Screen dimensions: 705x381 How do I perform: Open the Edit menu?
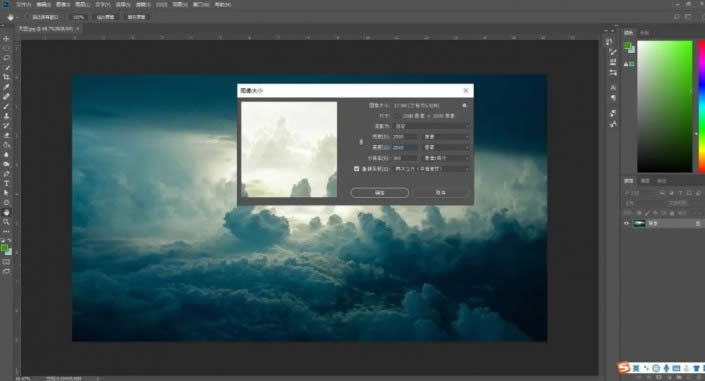tap(43, 4)
